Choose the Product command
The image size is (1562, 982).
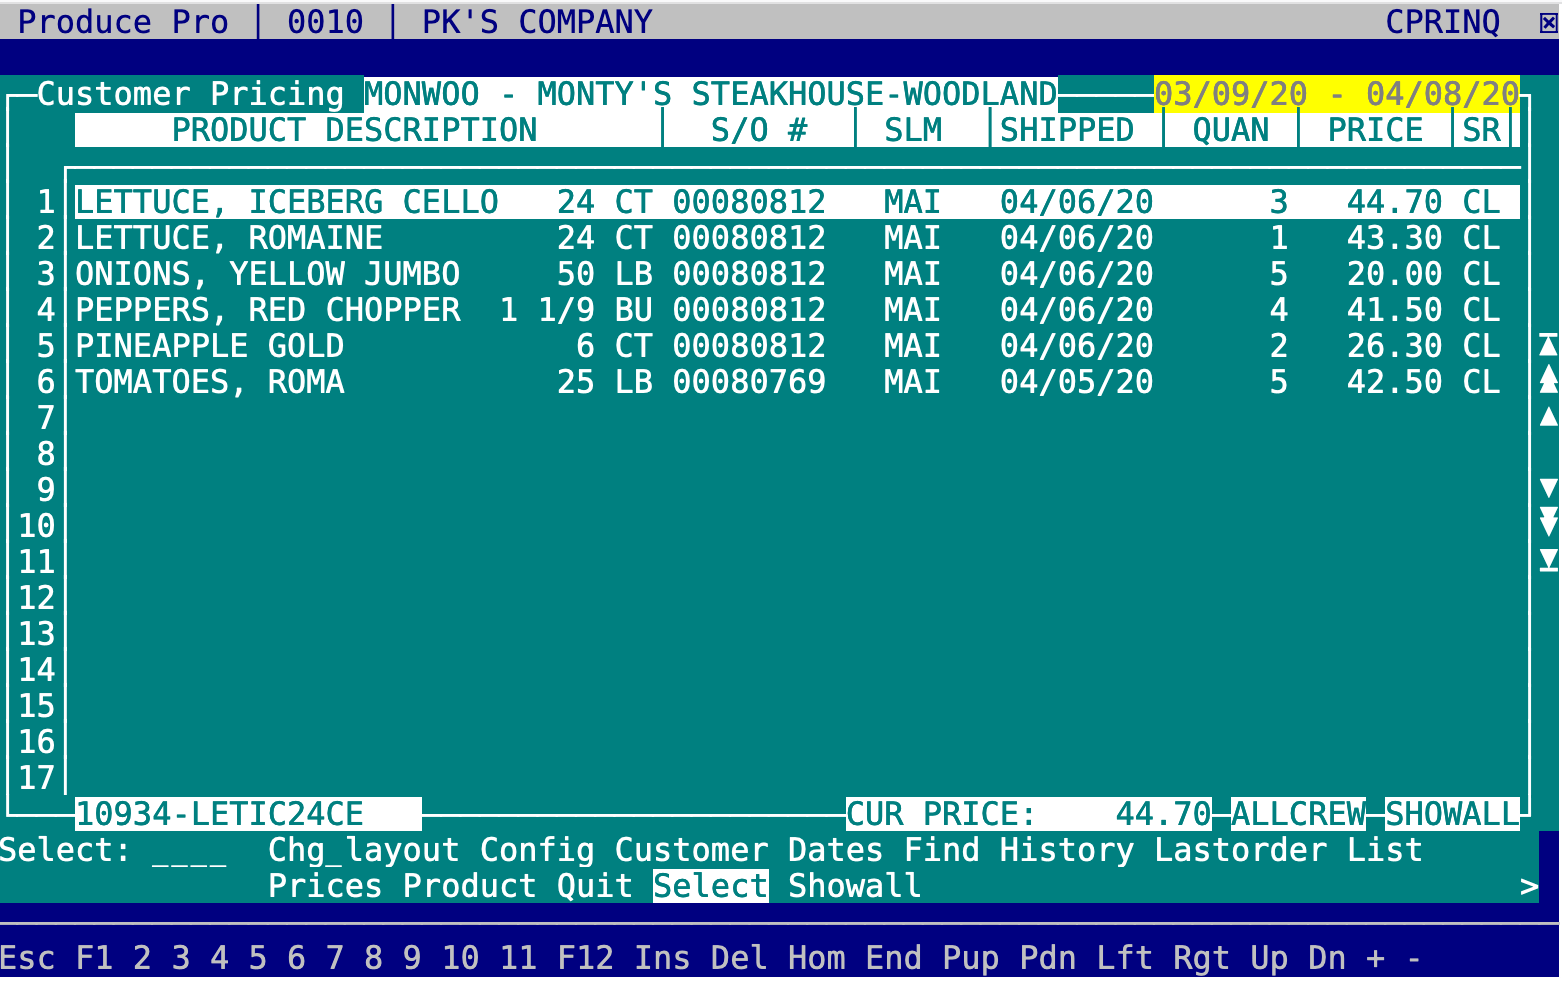pos(470,886)
